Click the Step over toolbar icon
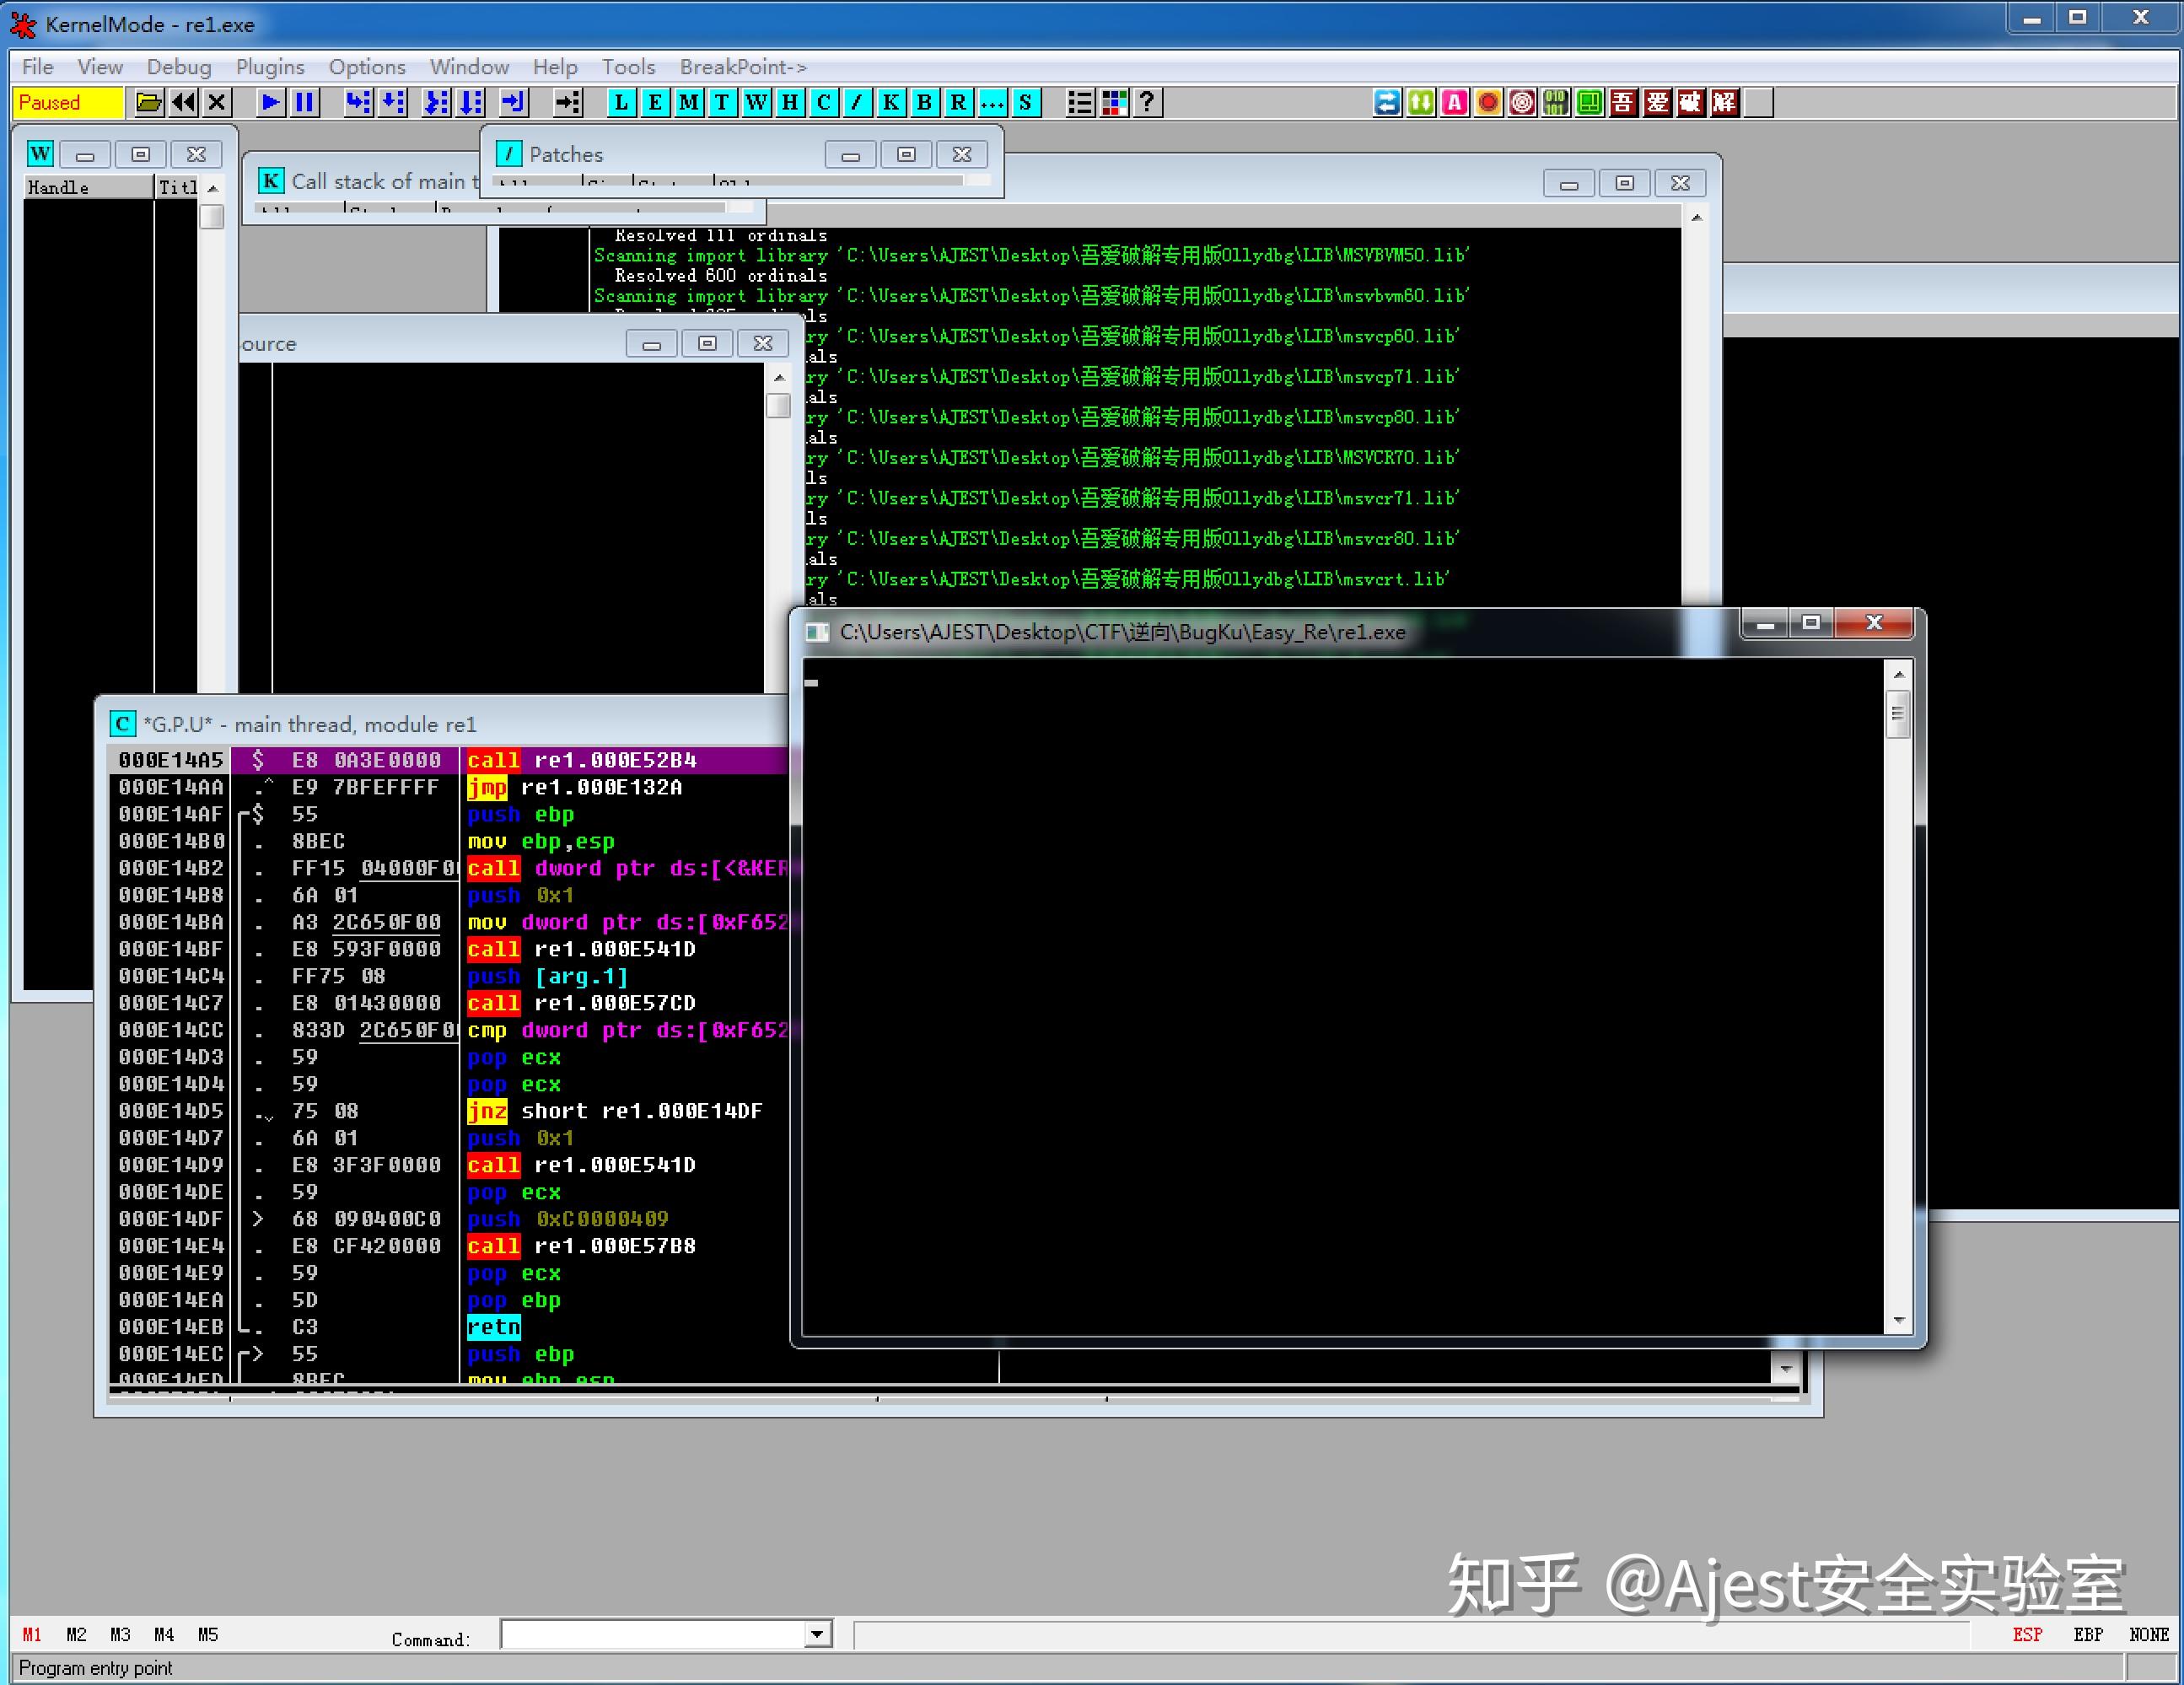Screen dimensions: 2184x1685 393,102
